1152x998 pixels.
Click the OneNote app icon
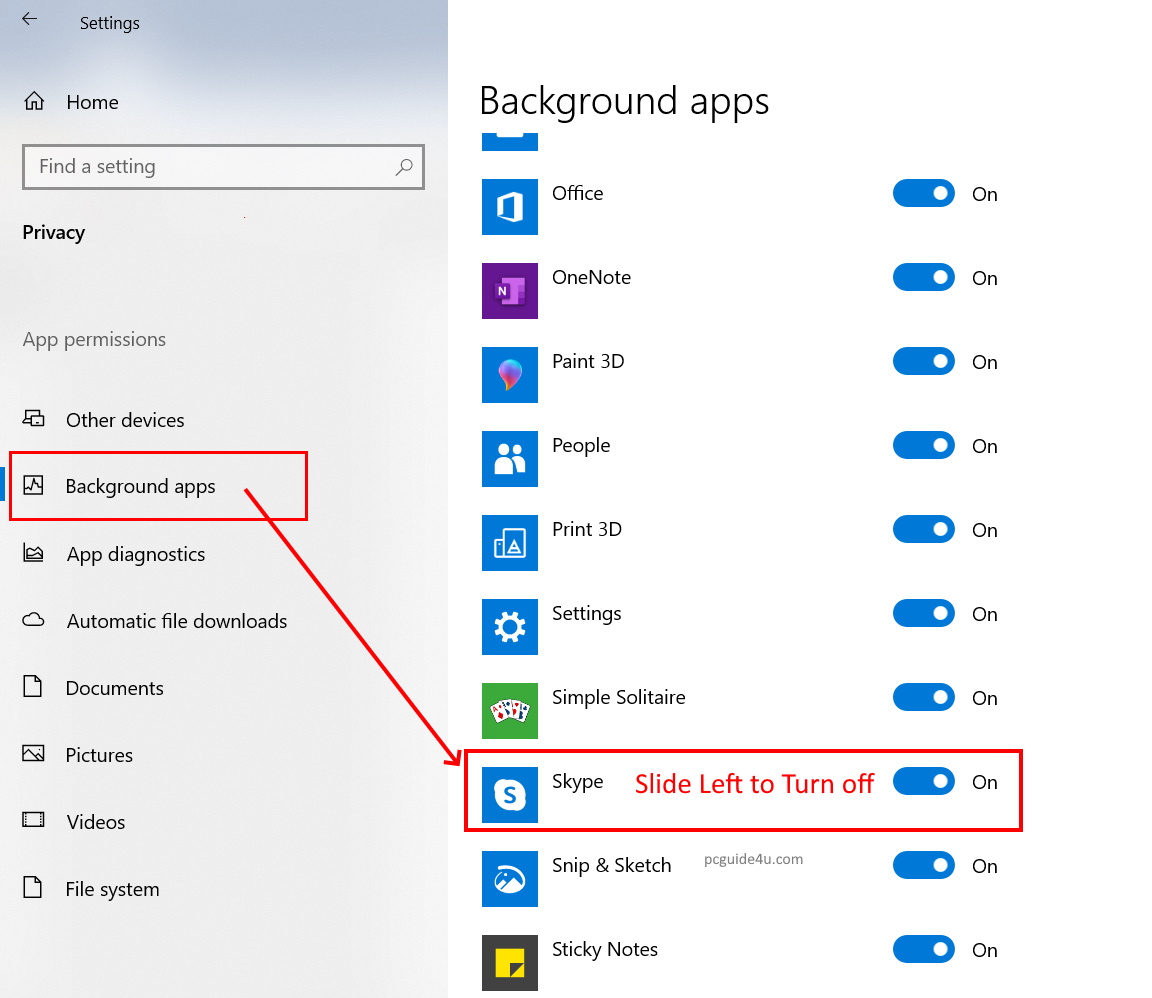pos(509,291)
